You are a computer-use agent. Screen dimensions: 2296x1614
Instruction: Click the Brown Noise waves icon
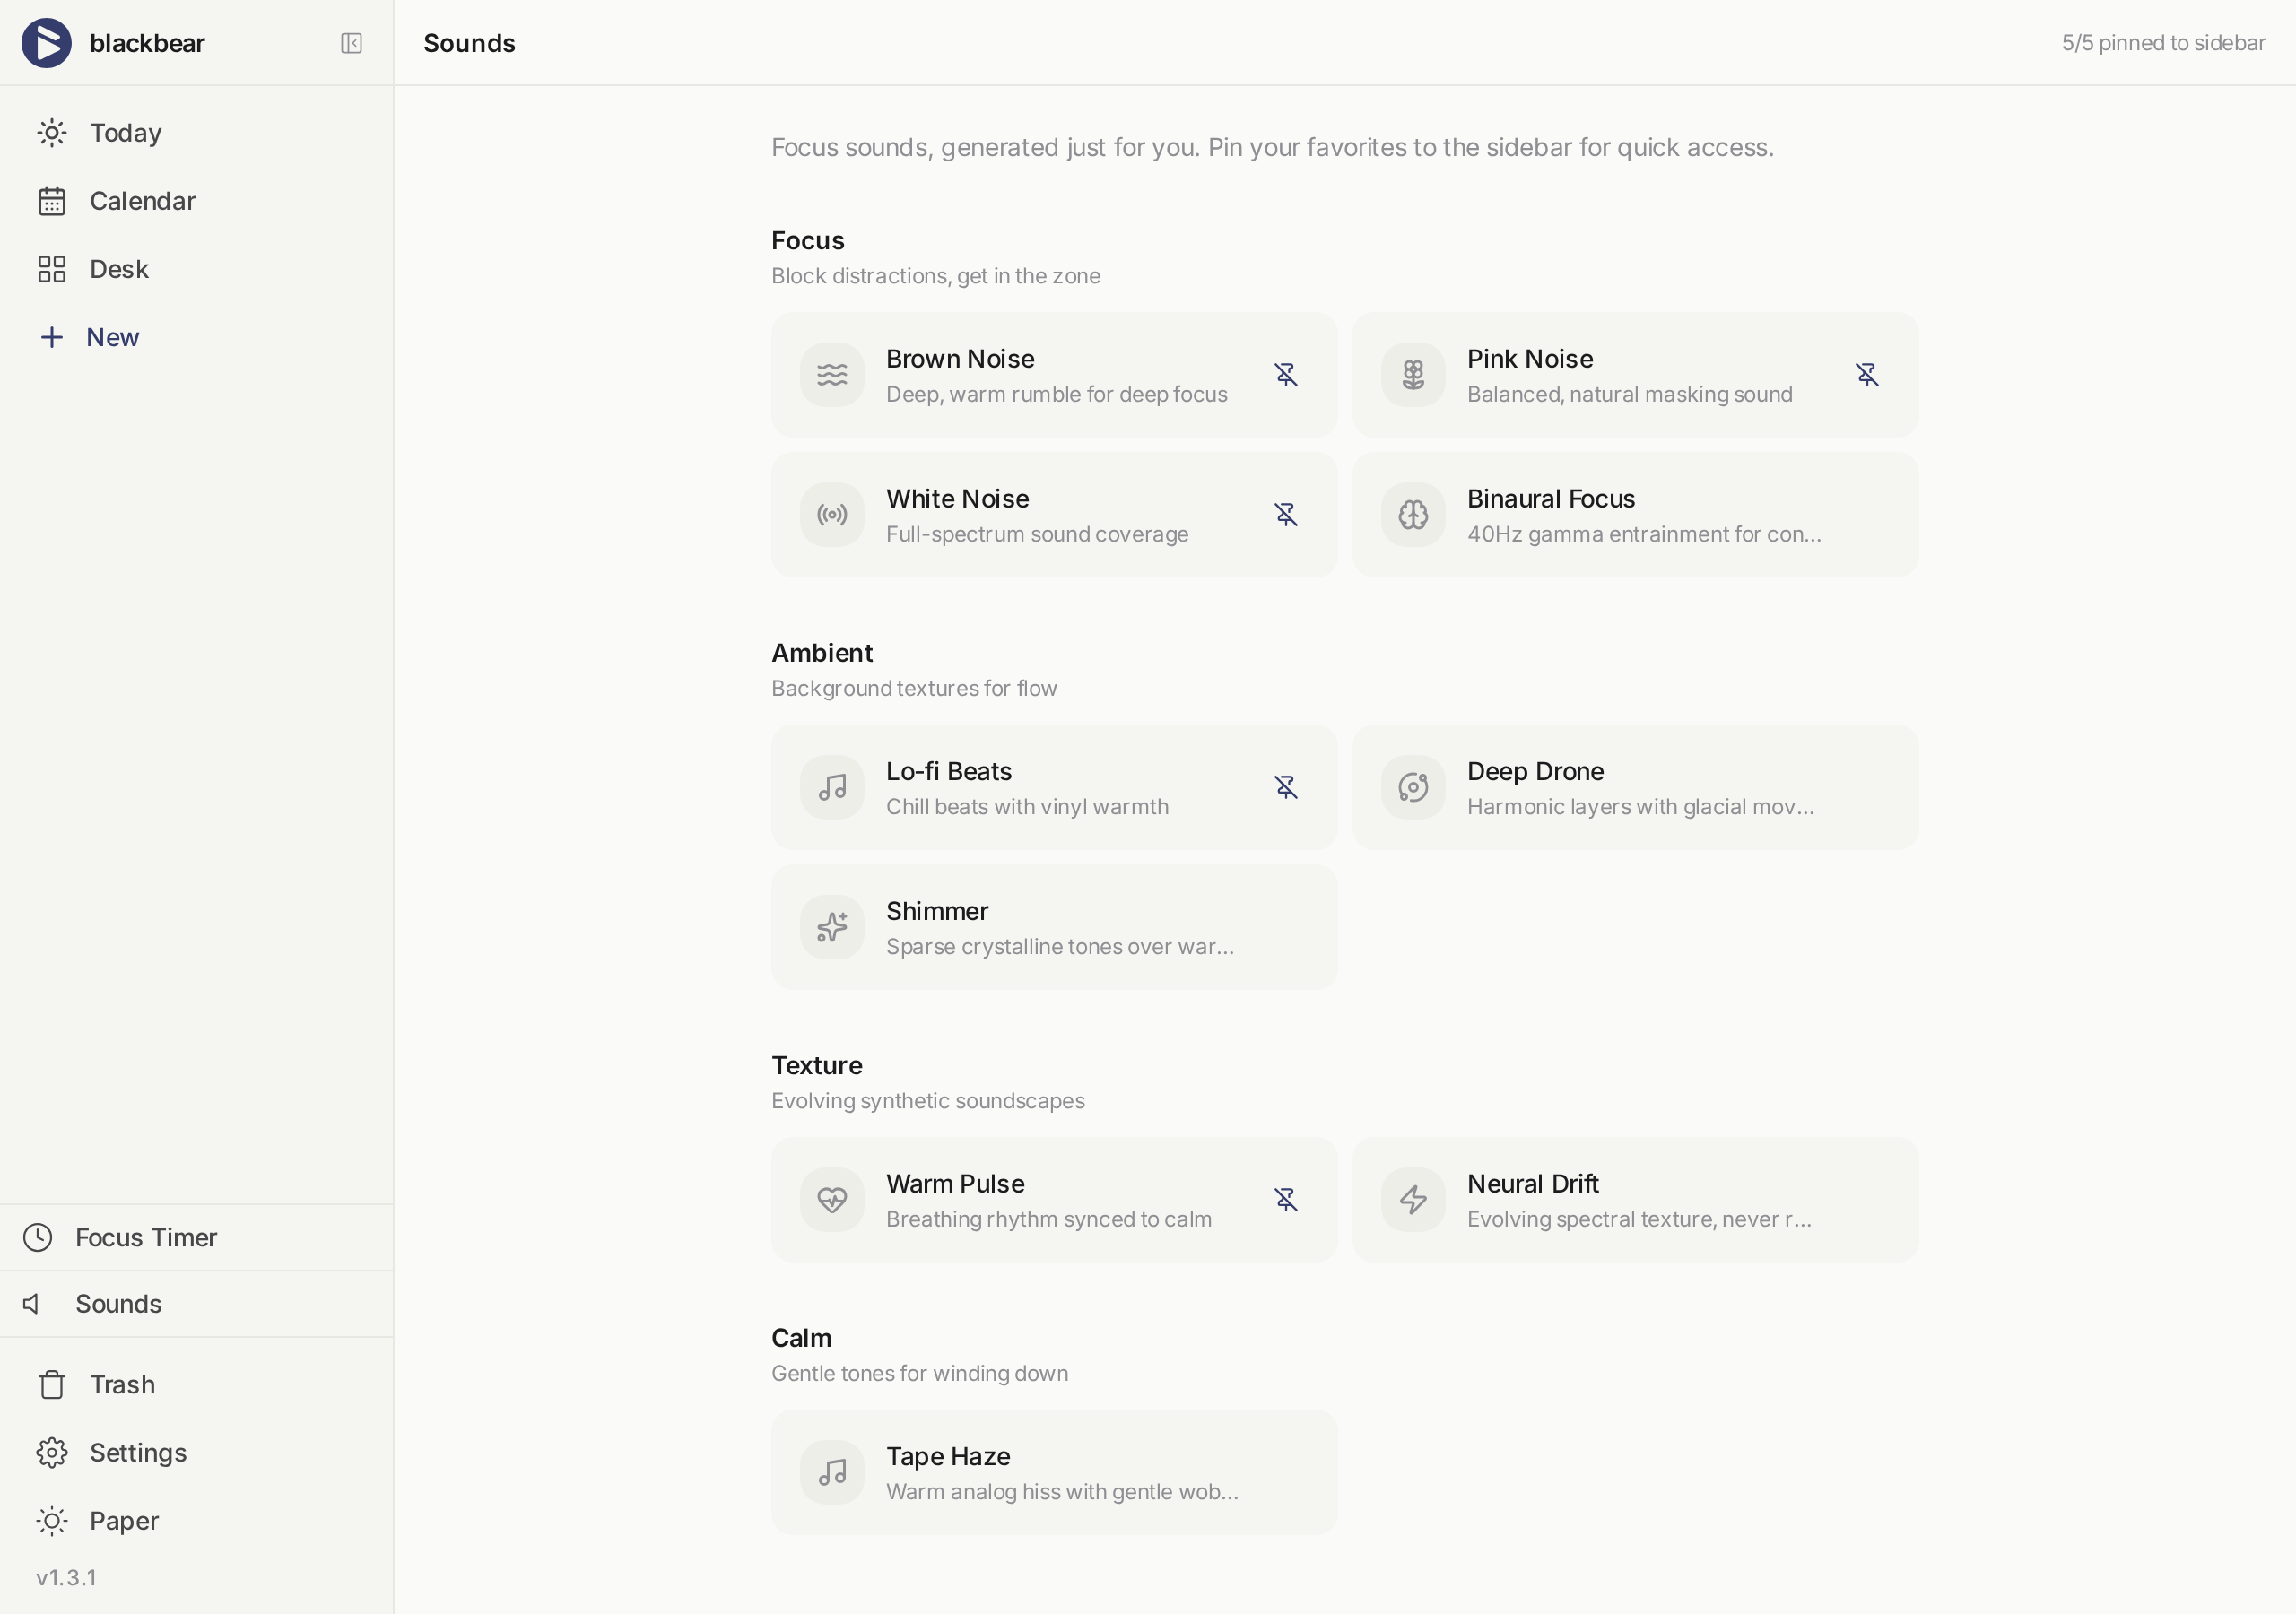[831, 375]
